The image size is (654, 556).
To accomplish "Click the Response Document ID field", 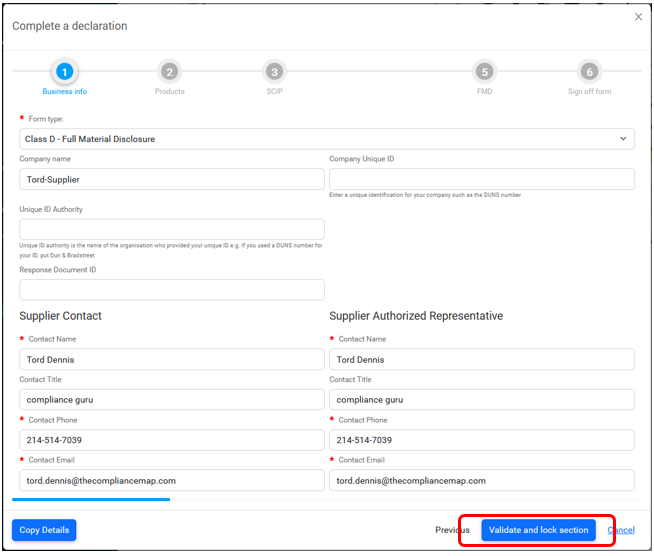I will pos(172,289).
